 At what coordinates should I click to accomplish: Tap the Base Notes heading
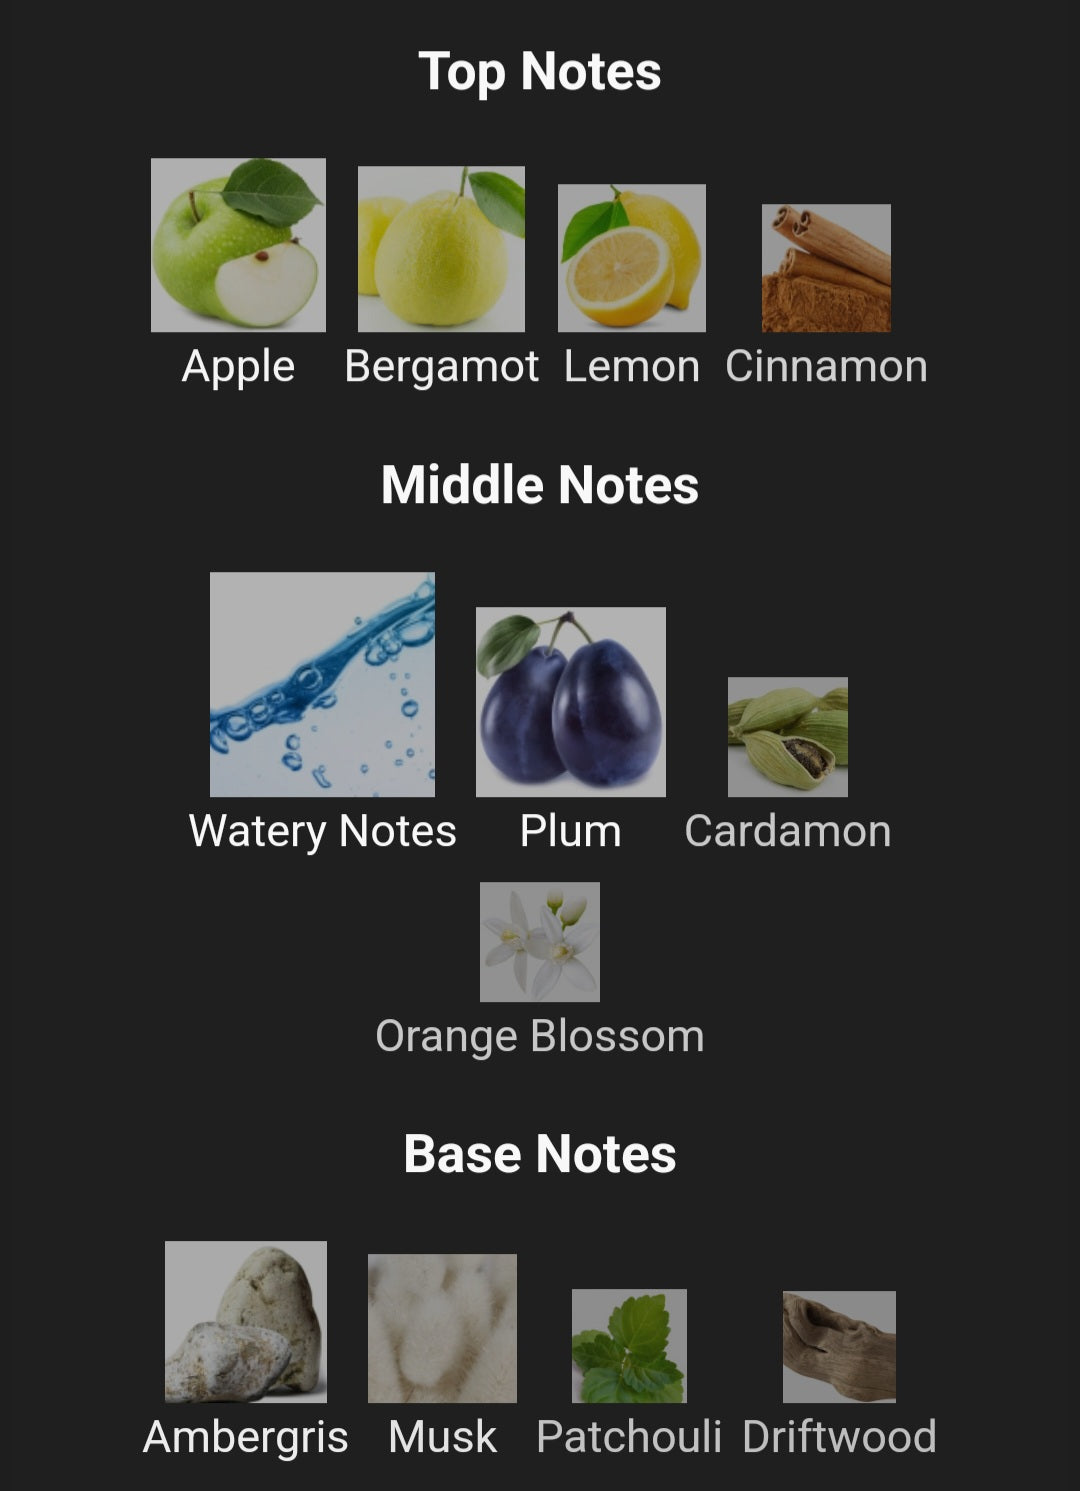pos(539,1154)
